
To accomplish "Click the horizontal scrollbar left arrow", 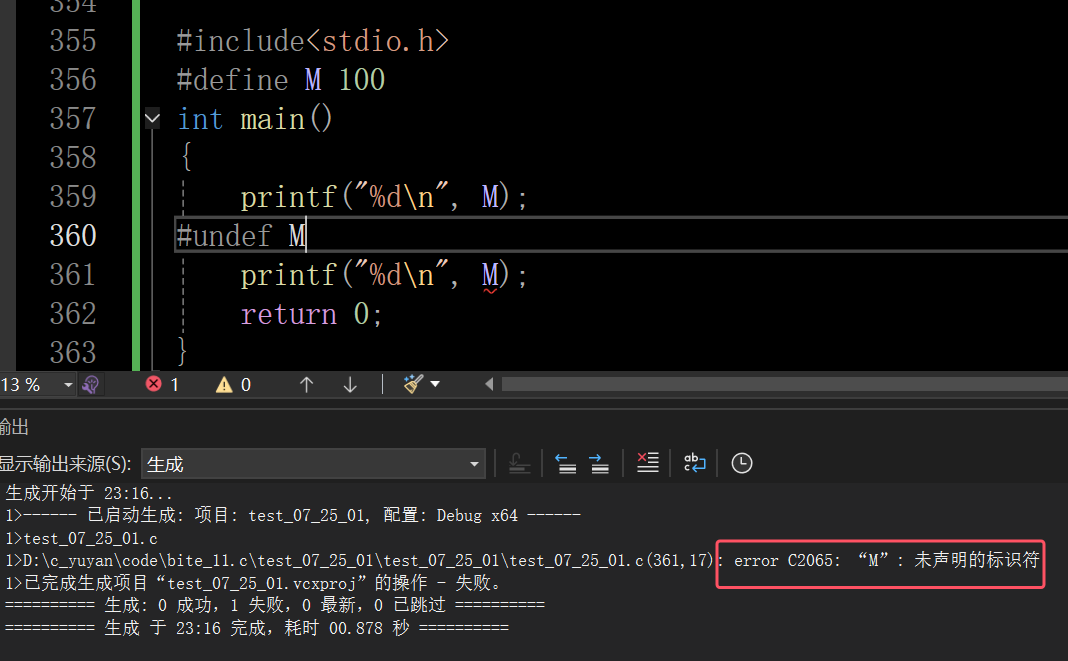I will [x=489, y=384].
